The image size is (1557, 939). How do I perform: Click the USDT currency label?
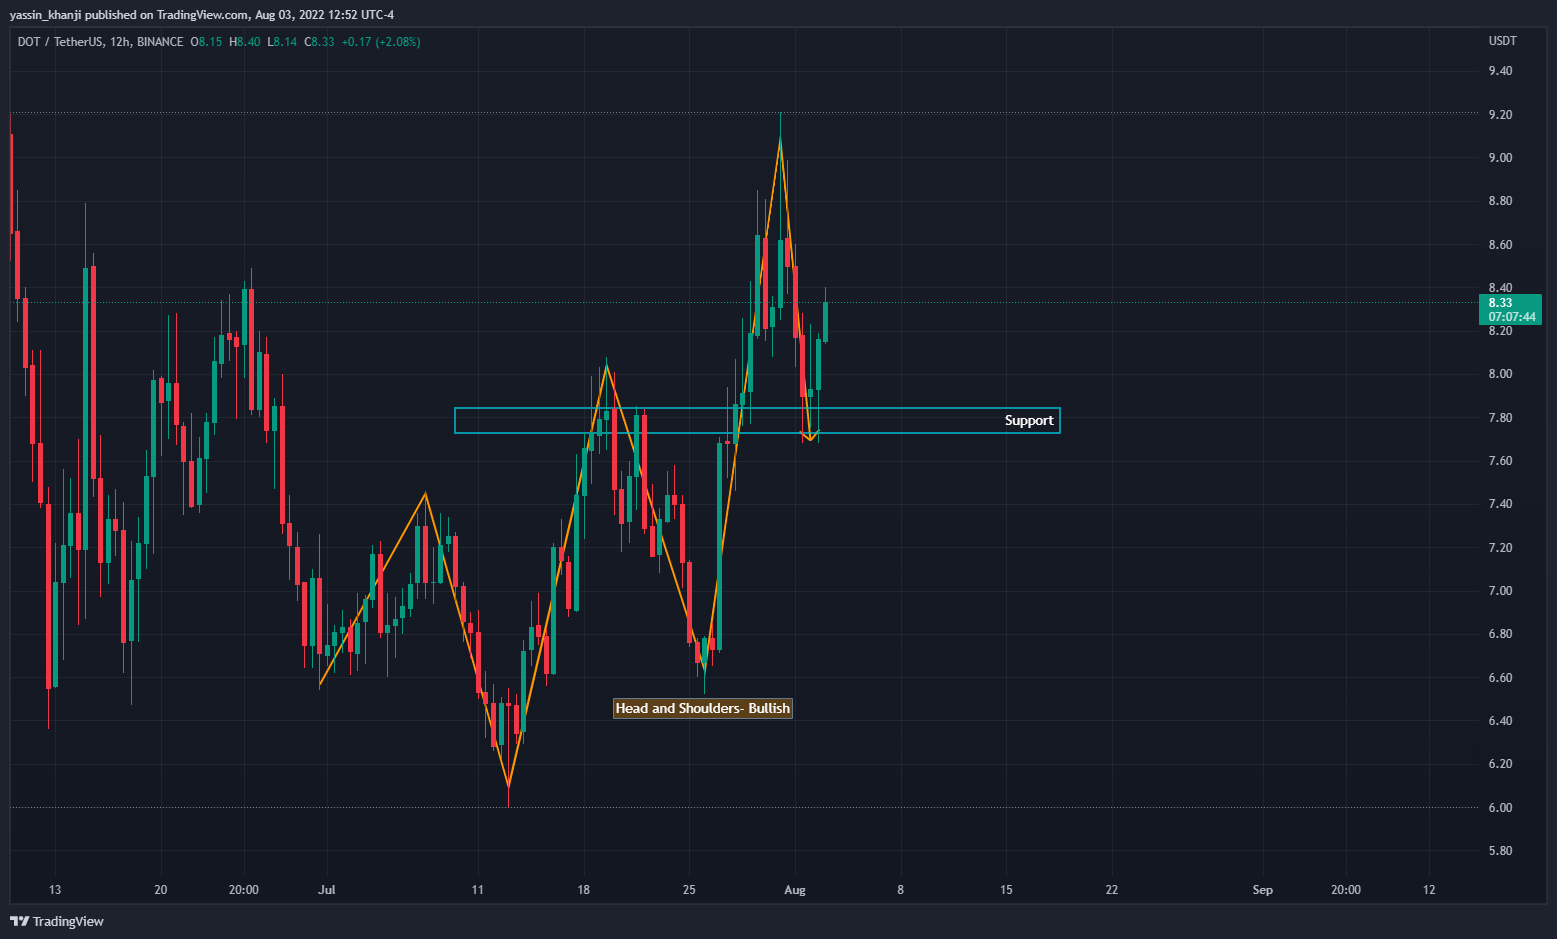tap(1502, 41)
